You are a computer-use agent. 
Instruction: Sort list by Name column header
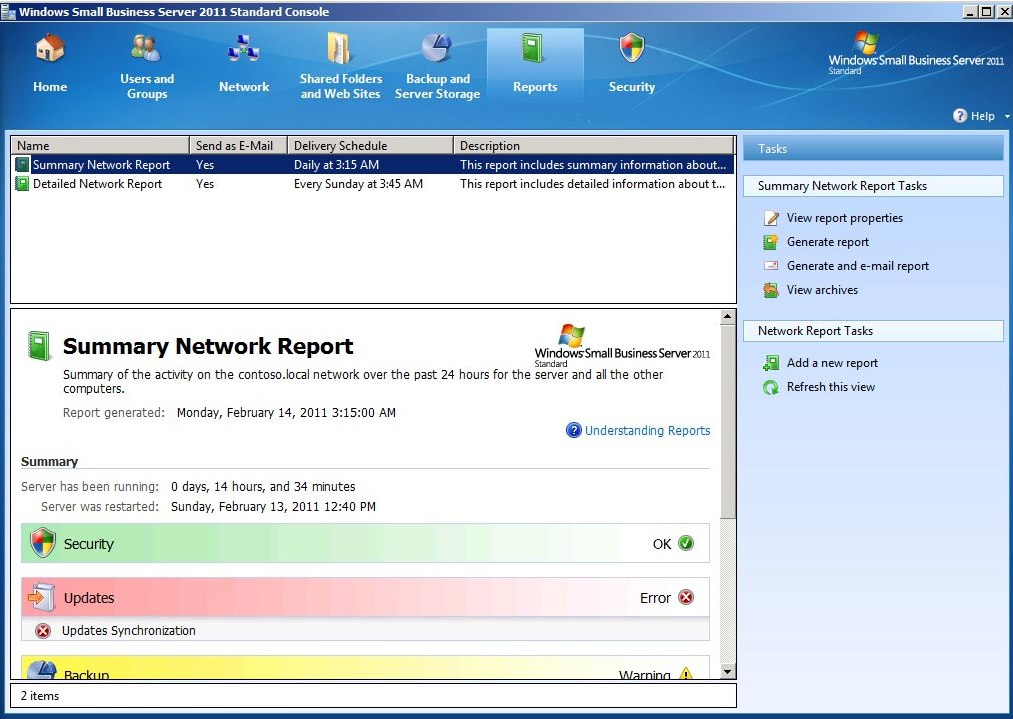click(x=99, y=145)
